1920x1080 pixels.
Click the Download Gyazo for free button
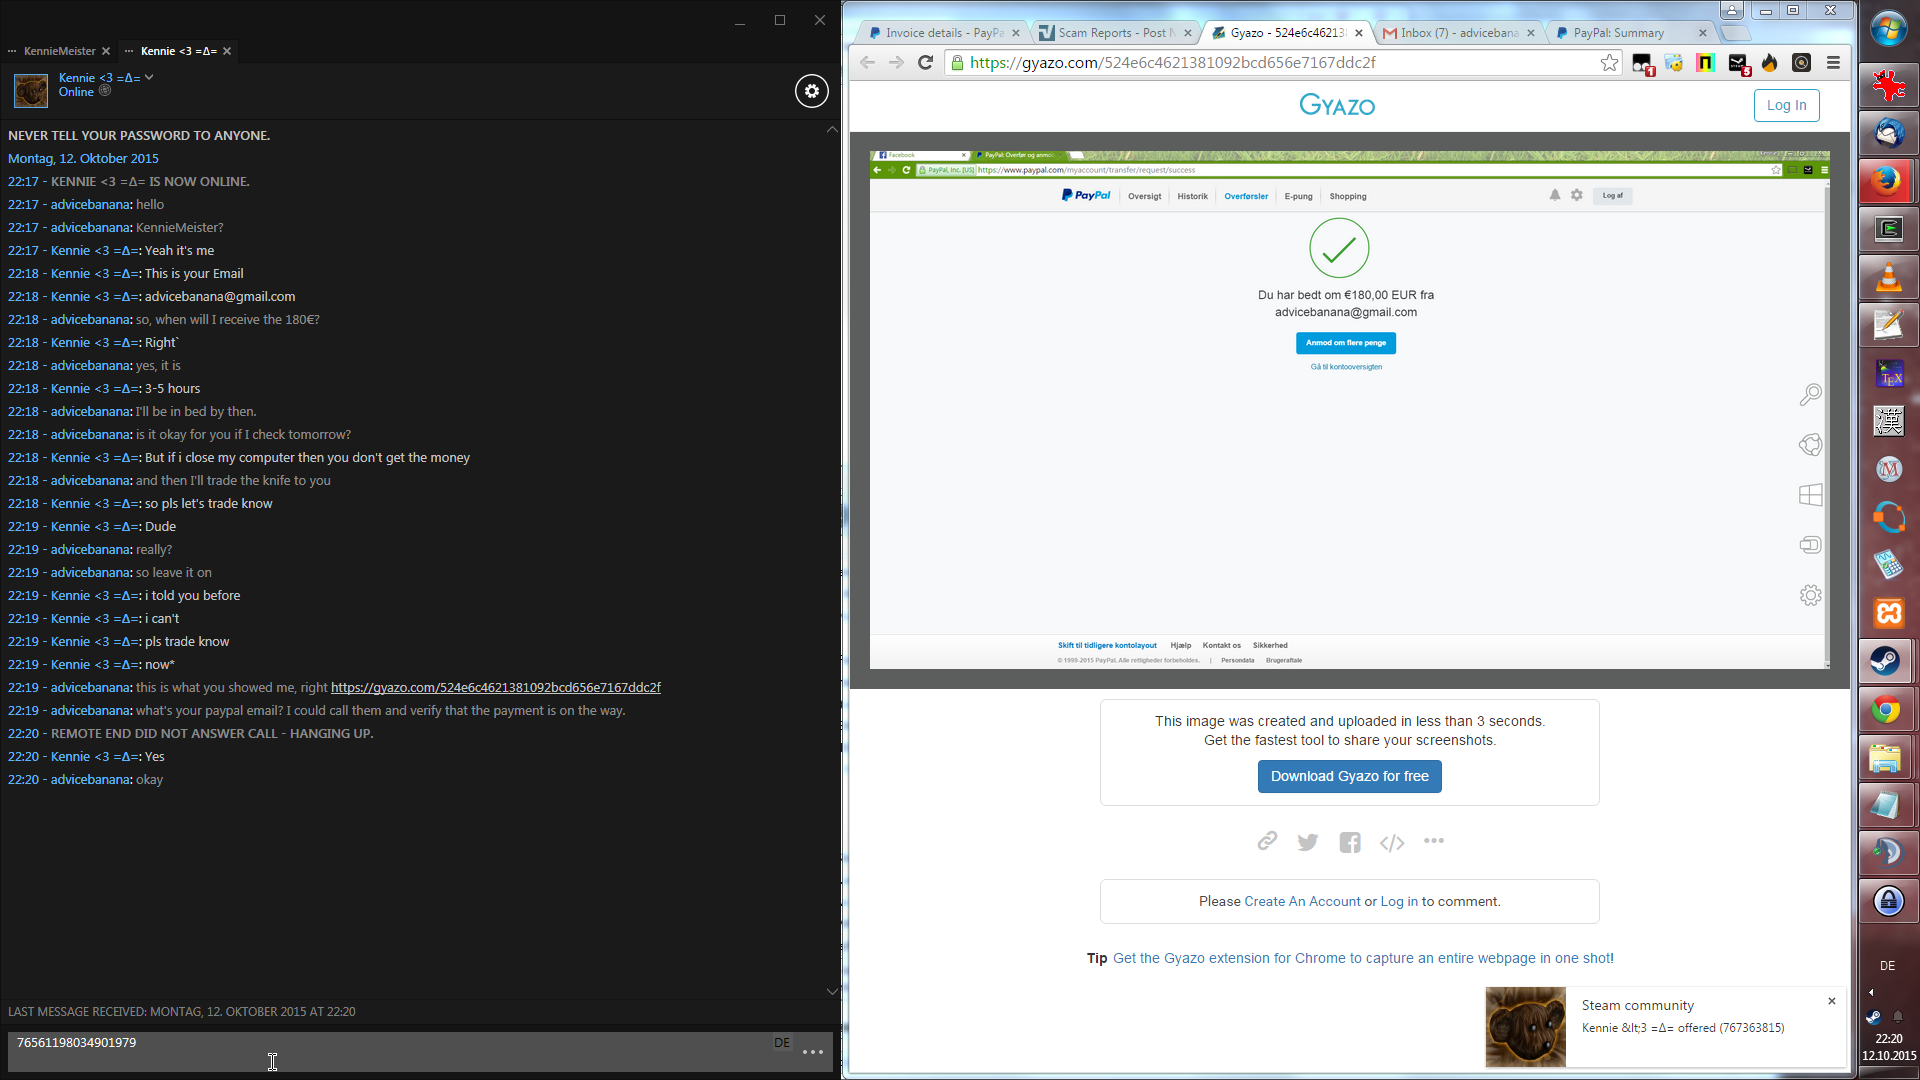[x=1349, y=776]
